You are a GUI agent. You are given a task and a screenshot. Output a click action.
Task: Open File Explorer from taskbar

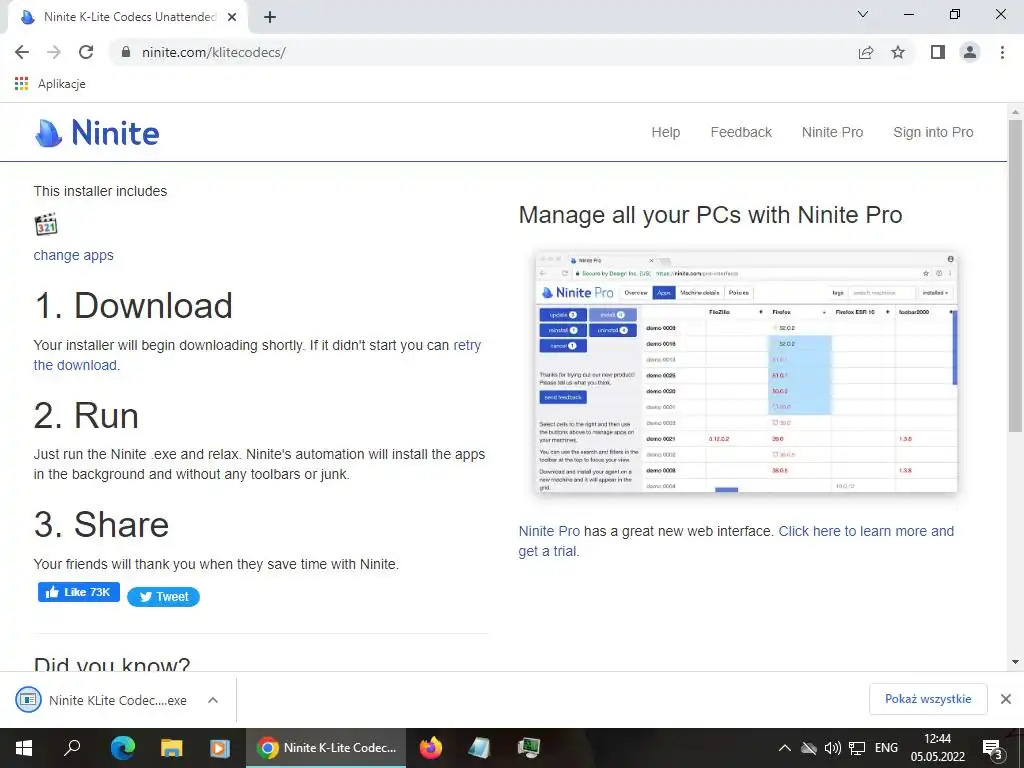point(172,748)
